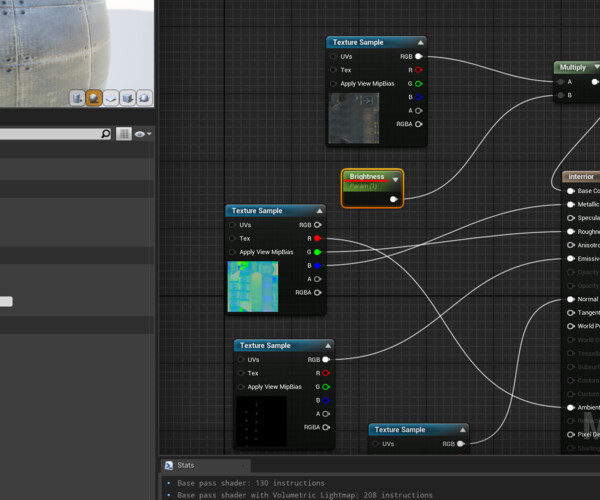The image size is (600, 500).
Task: Click the Ambient Occlusion input pin
Action: [x=571, y=407]
